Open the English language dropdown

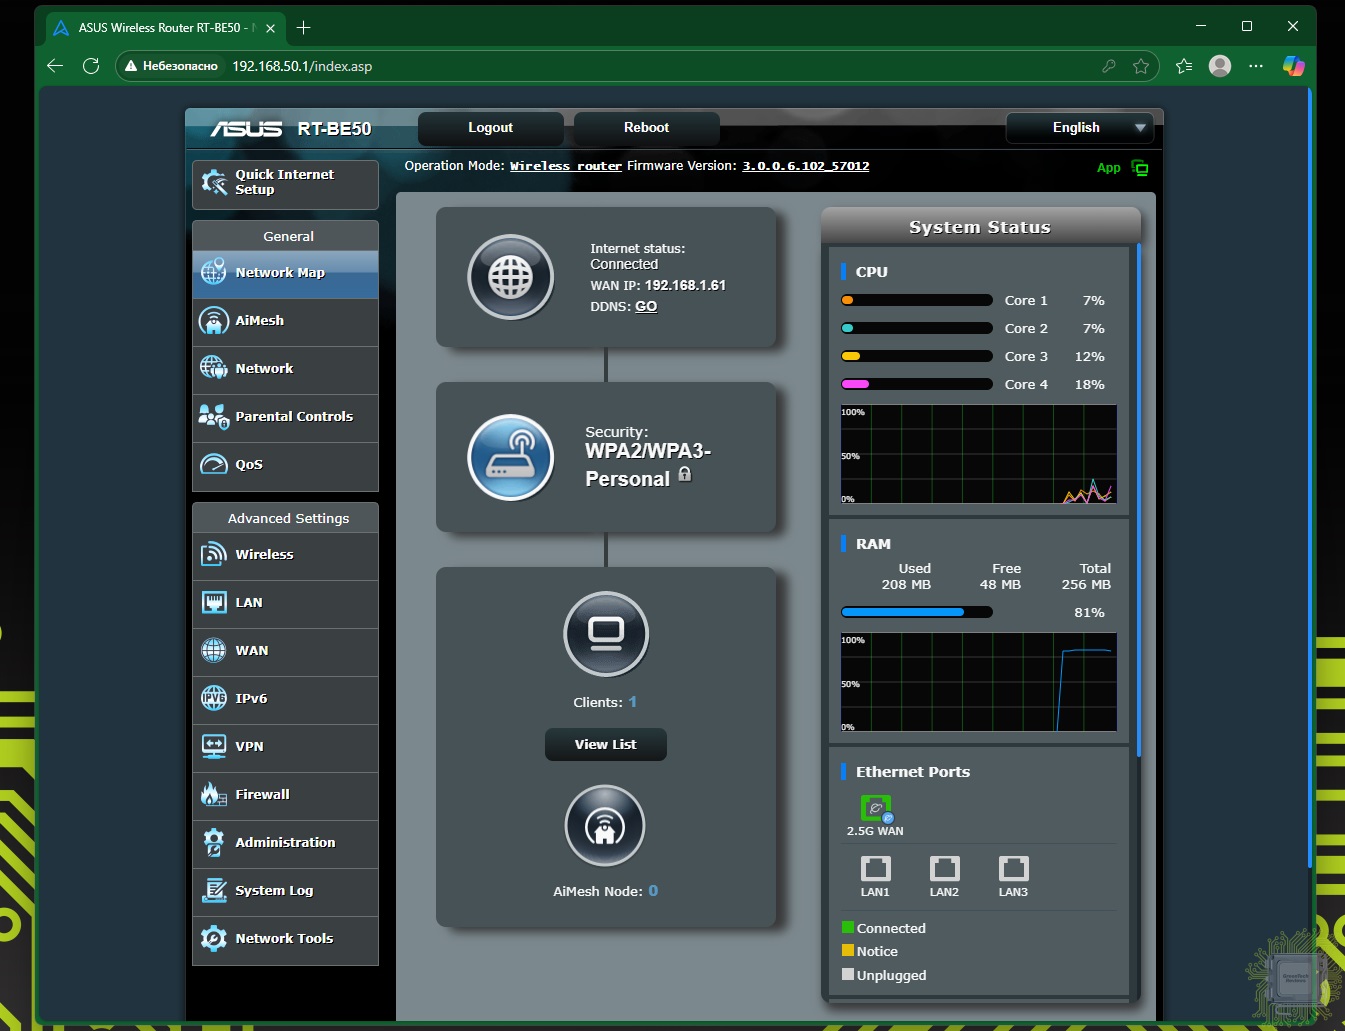1080,128
